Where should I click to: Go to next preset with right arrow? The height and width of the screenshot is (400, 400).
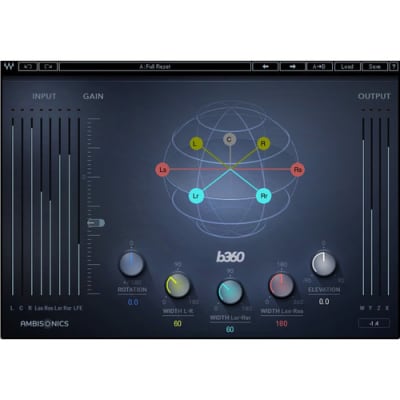pyautogui.click(x=292, y=66)
